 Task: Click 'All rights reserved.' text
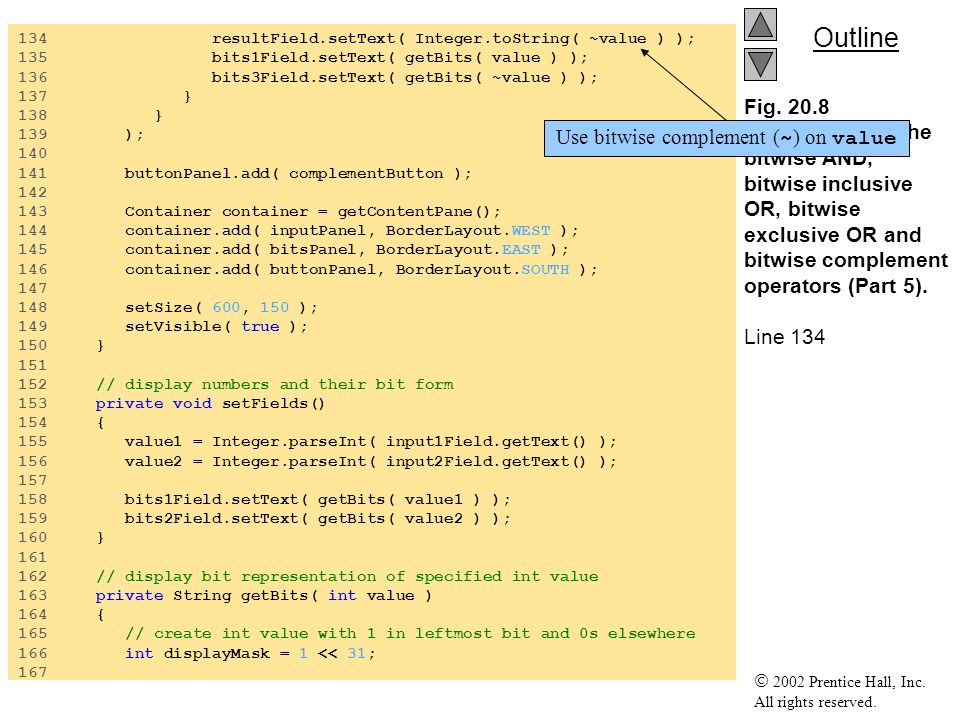[815, 702]
